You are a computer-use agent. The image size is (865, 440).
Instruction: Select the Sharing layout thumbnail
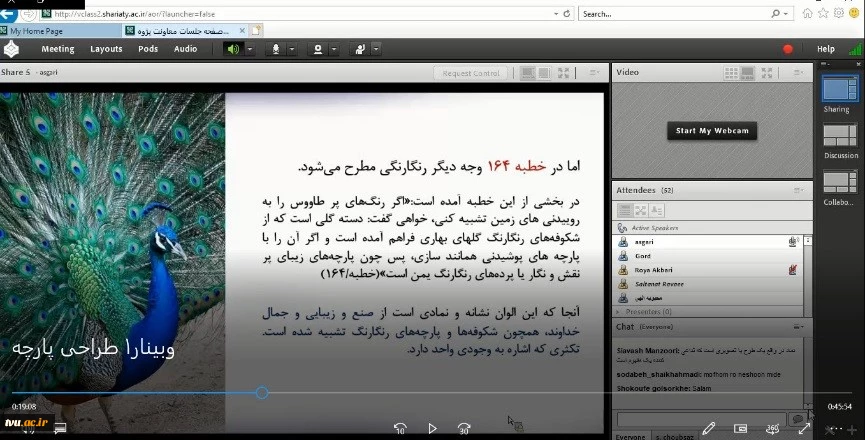836,92
